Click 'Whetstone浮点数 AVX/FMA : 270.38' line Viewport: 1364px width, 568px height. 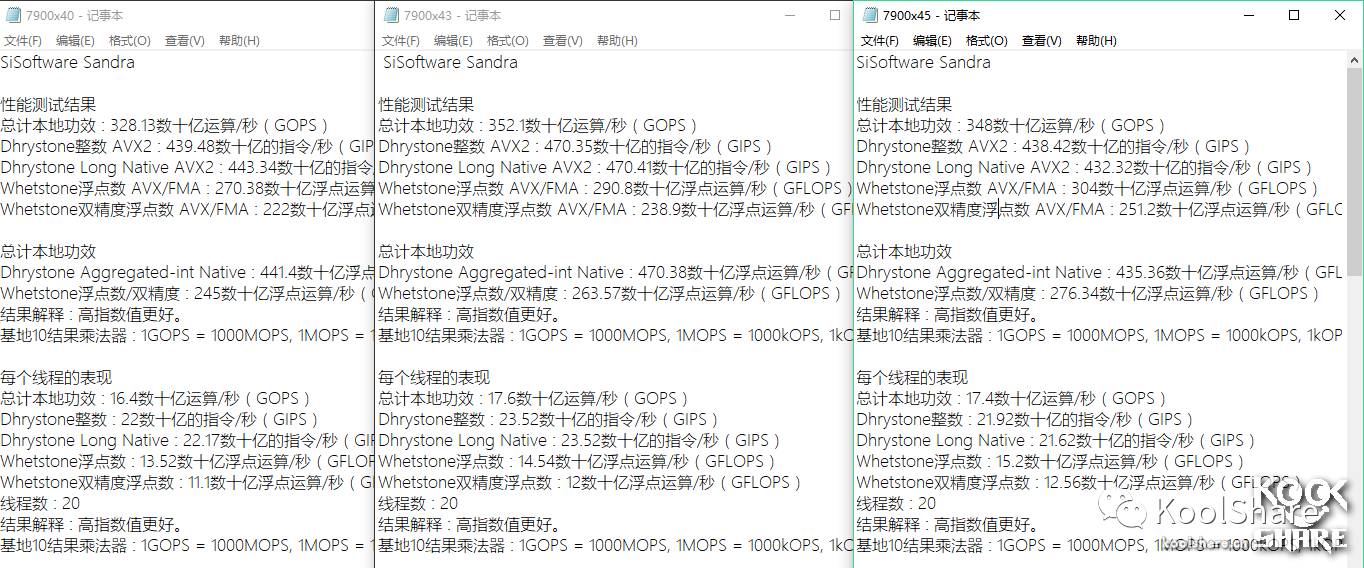click(x=187, y=188)
